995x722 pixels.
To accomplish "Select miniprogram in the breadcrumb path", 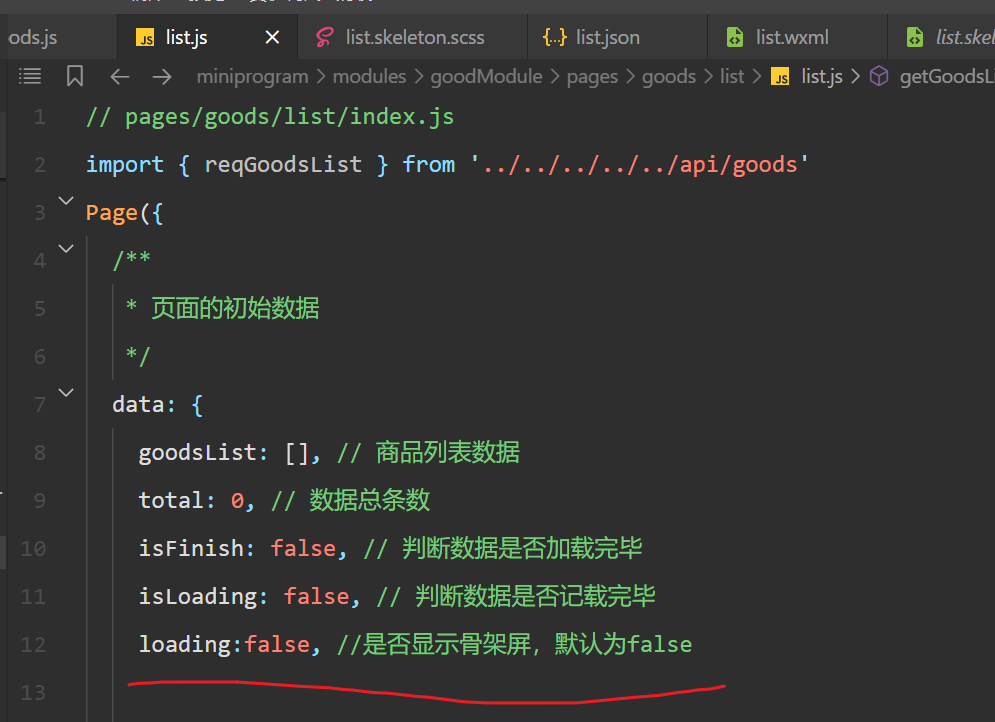I will pos(251,77).
